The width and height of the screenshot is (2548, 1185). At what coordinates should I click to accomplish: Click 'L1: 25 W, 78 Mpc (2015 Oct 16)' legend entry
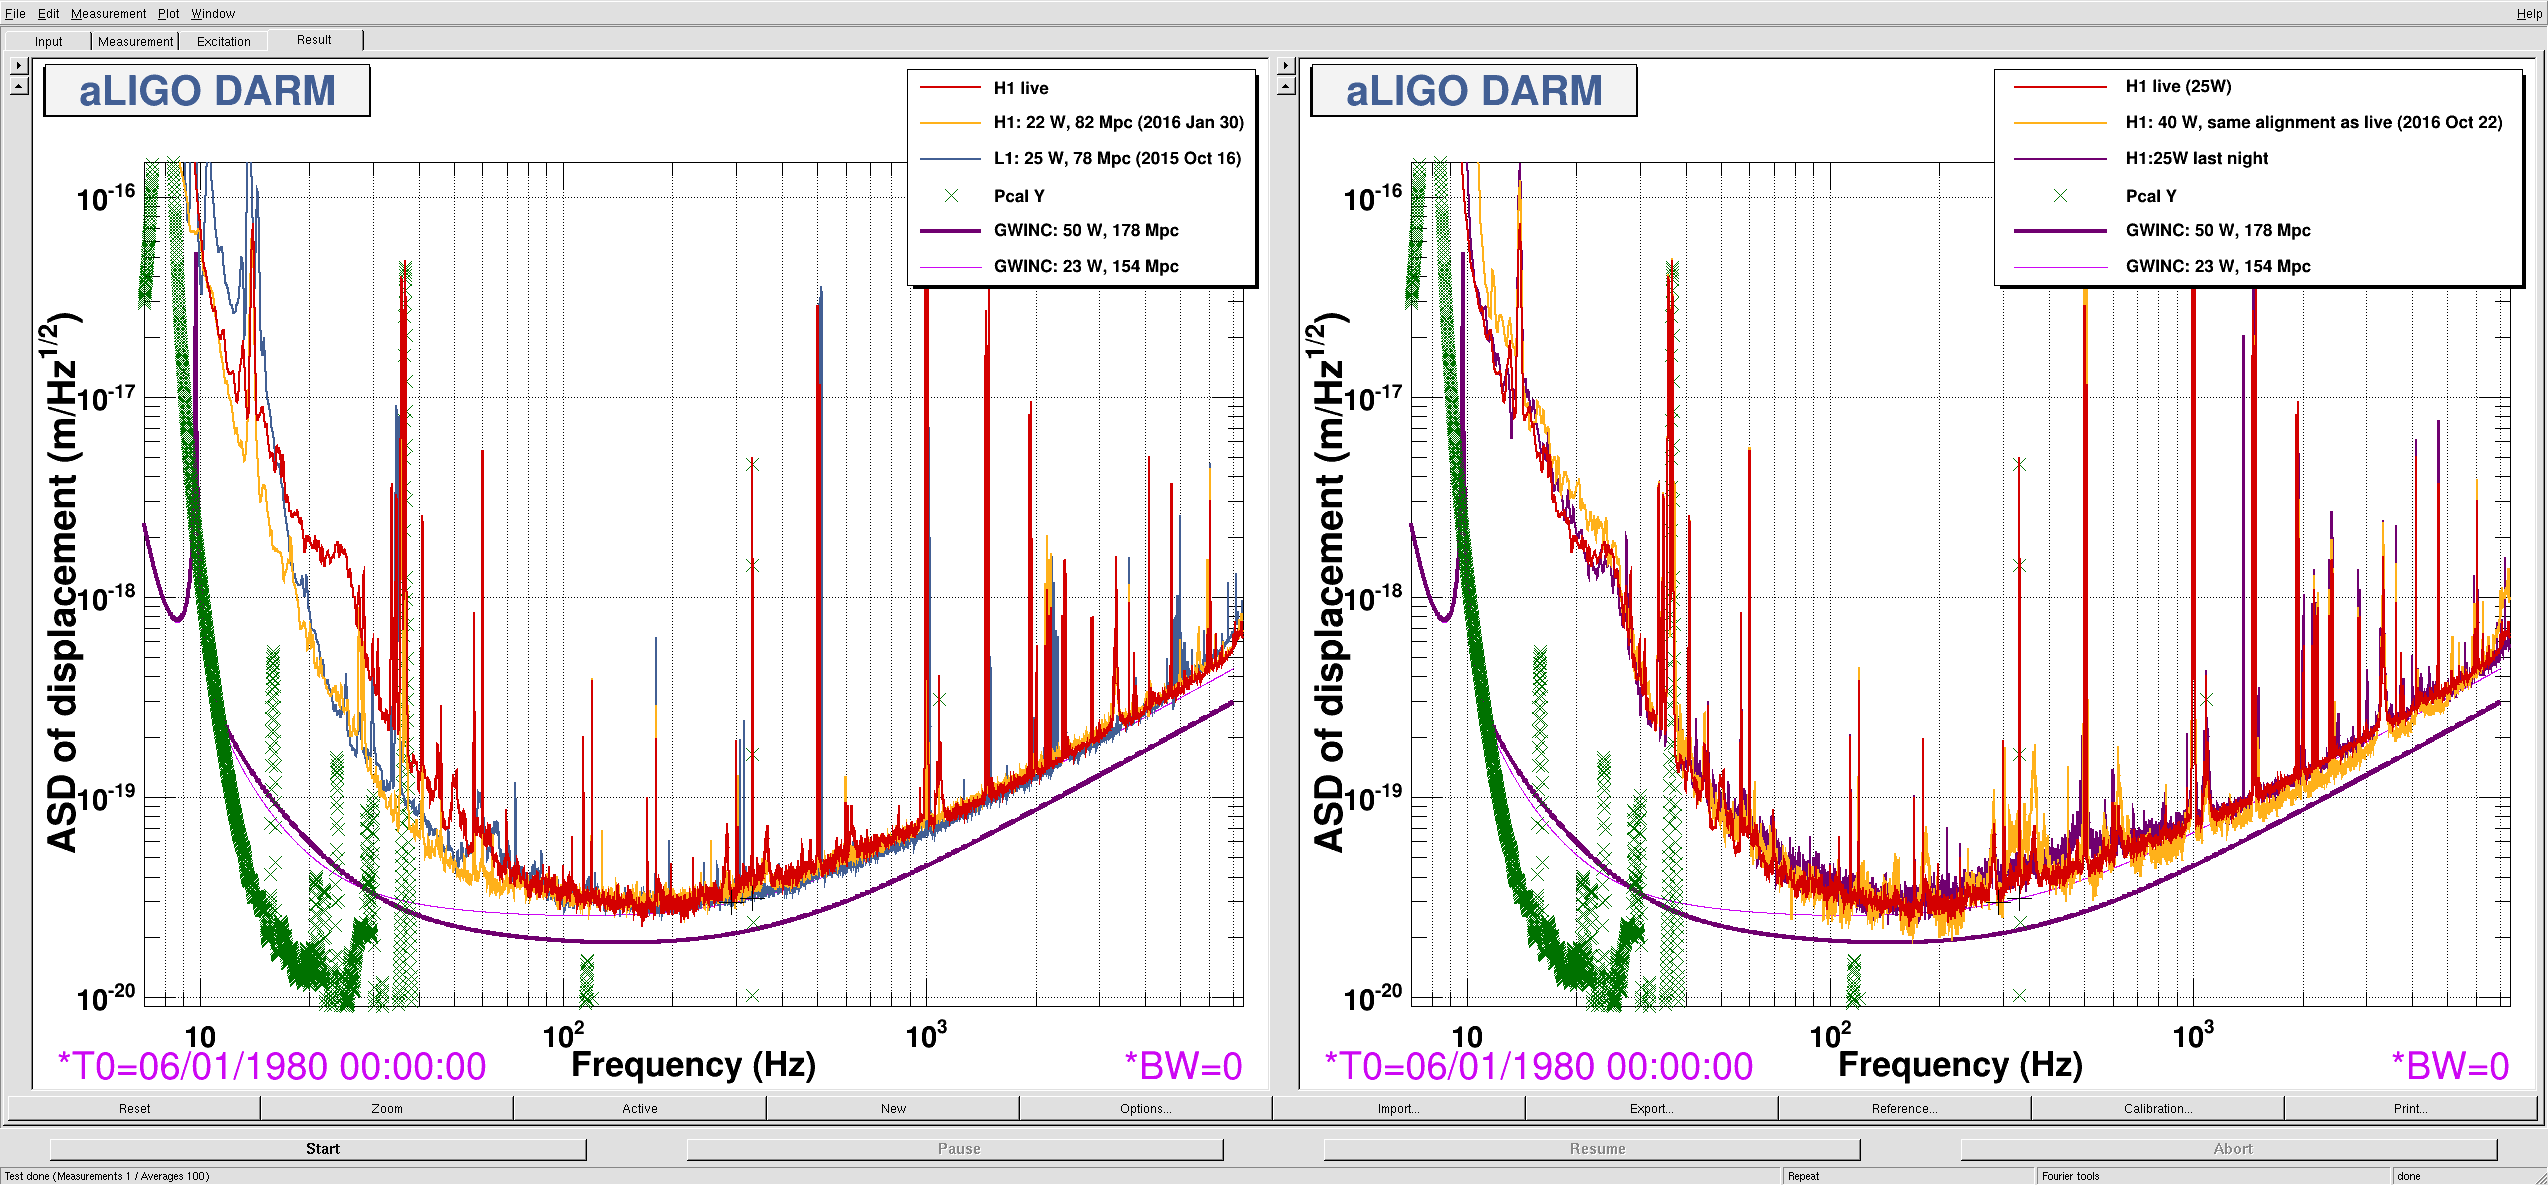coord(1117,158)
